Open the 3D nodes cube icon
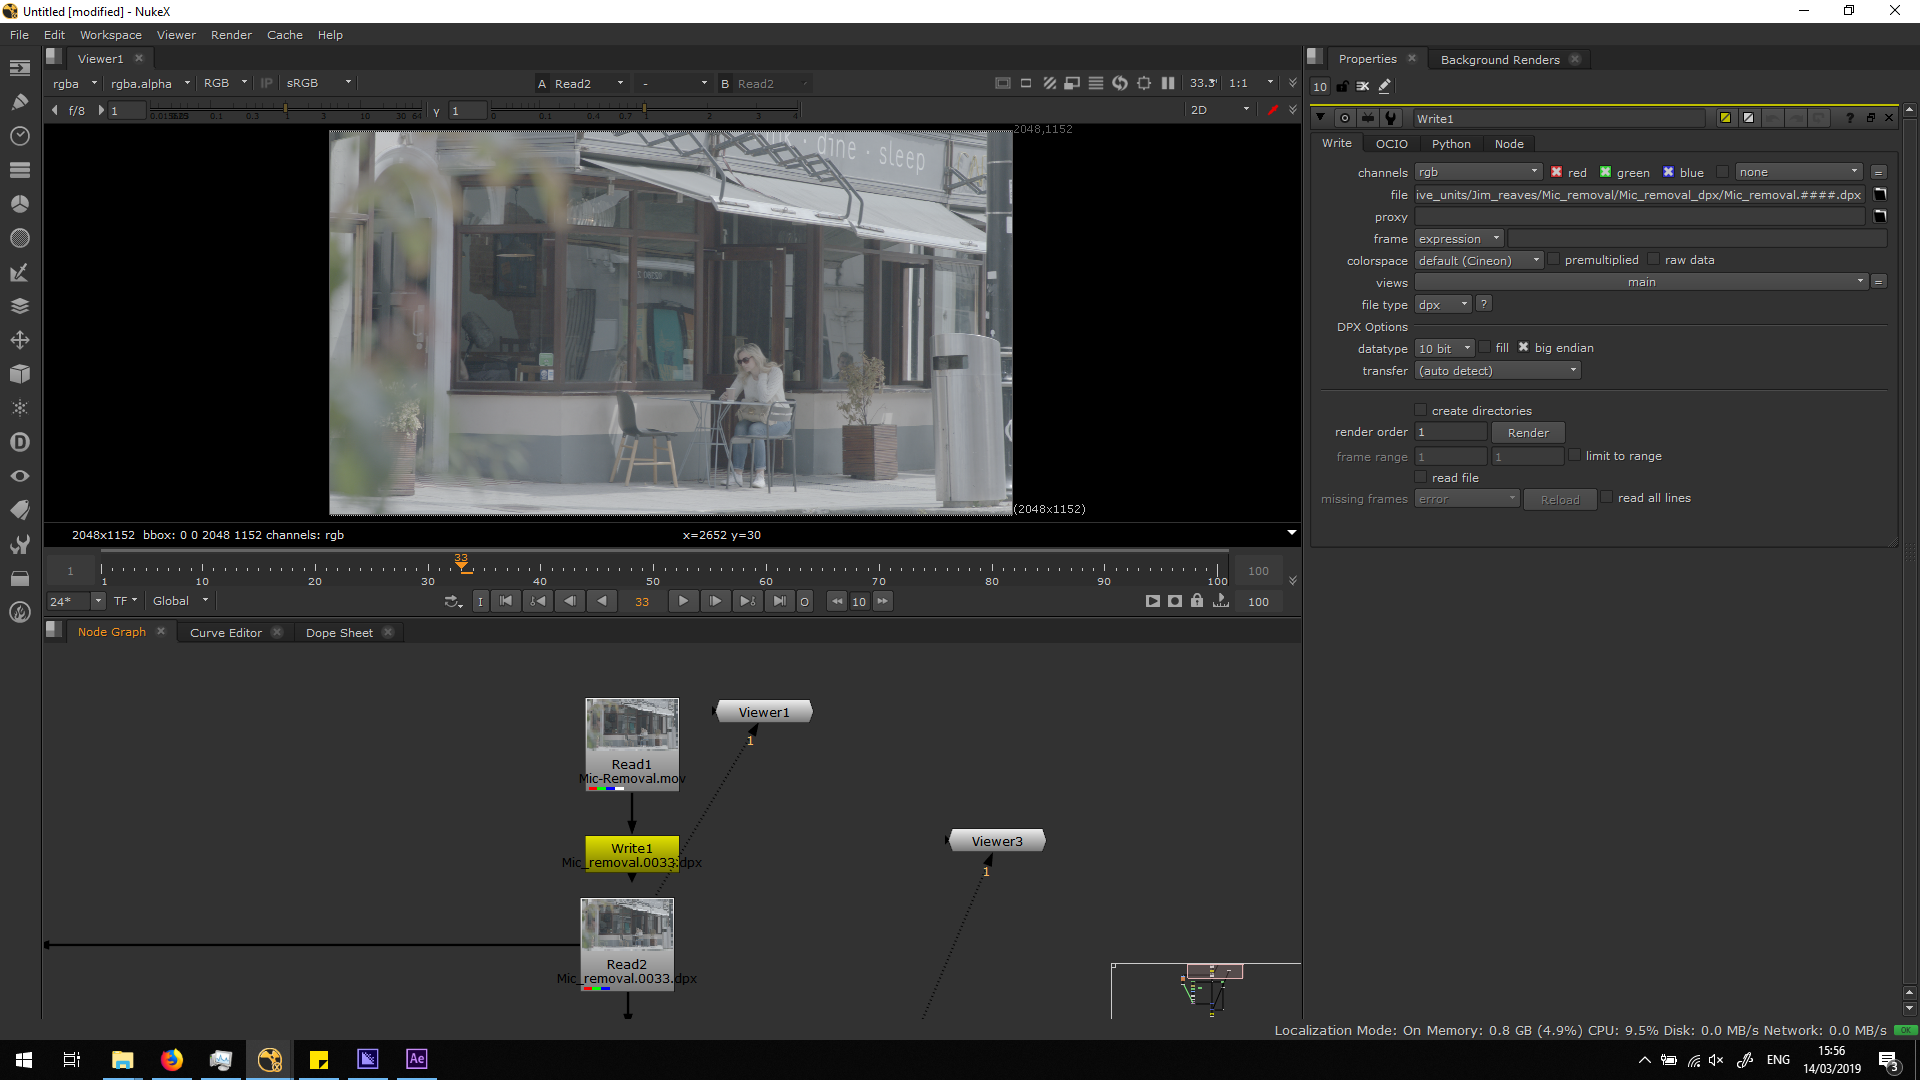 click(x=19, y=374)
